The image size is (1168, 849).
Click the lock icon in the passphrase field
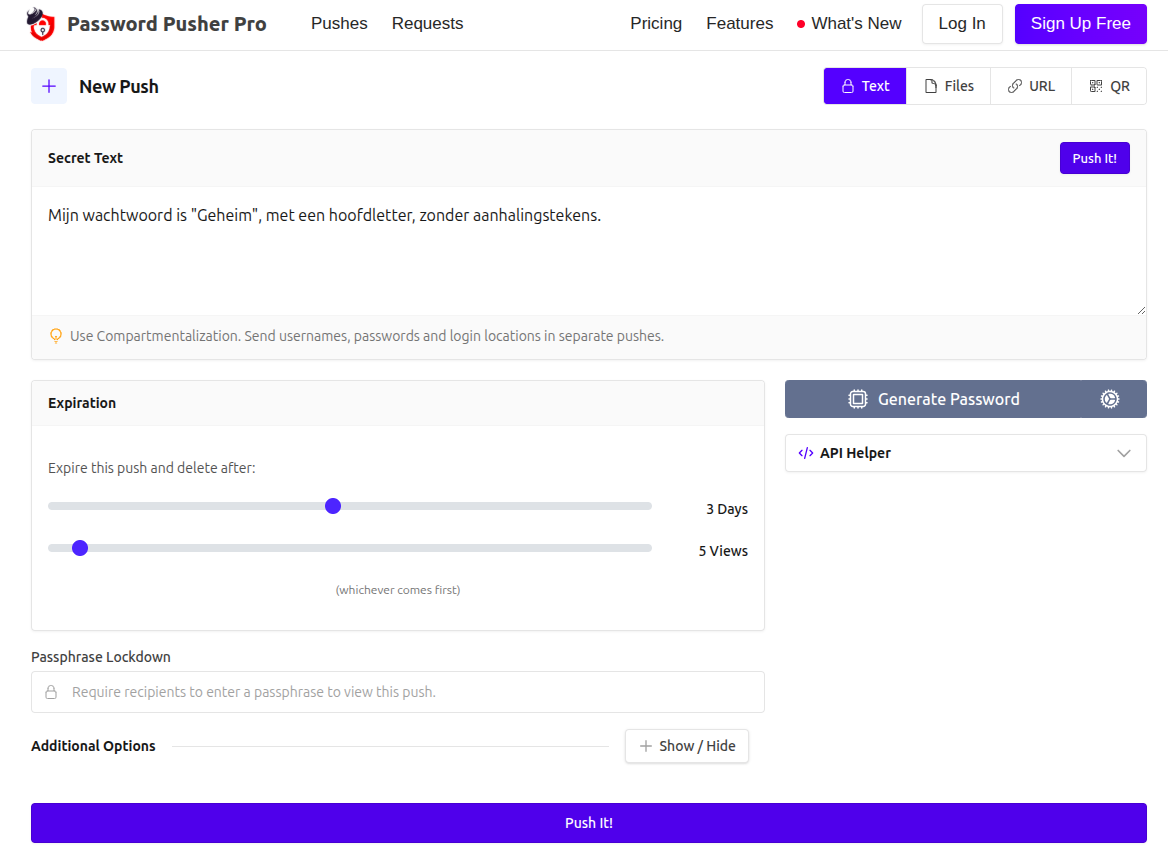click(x=51, y=693)
